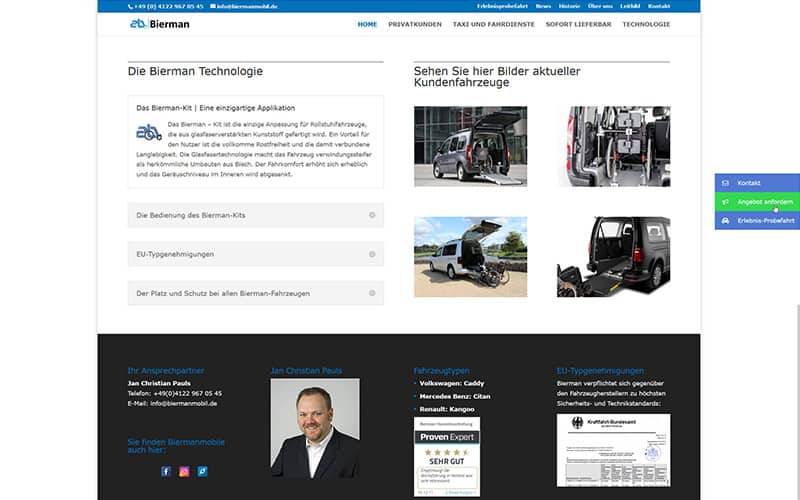Click footer telephone number text
Viewport: 800px width, 500px height.
click(x=188, y=393)
